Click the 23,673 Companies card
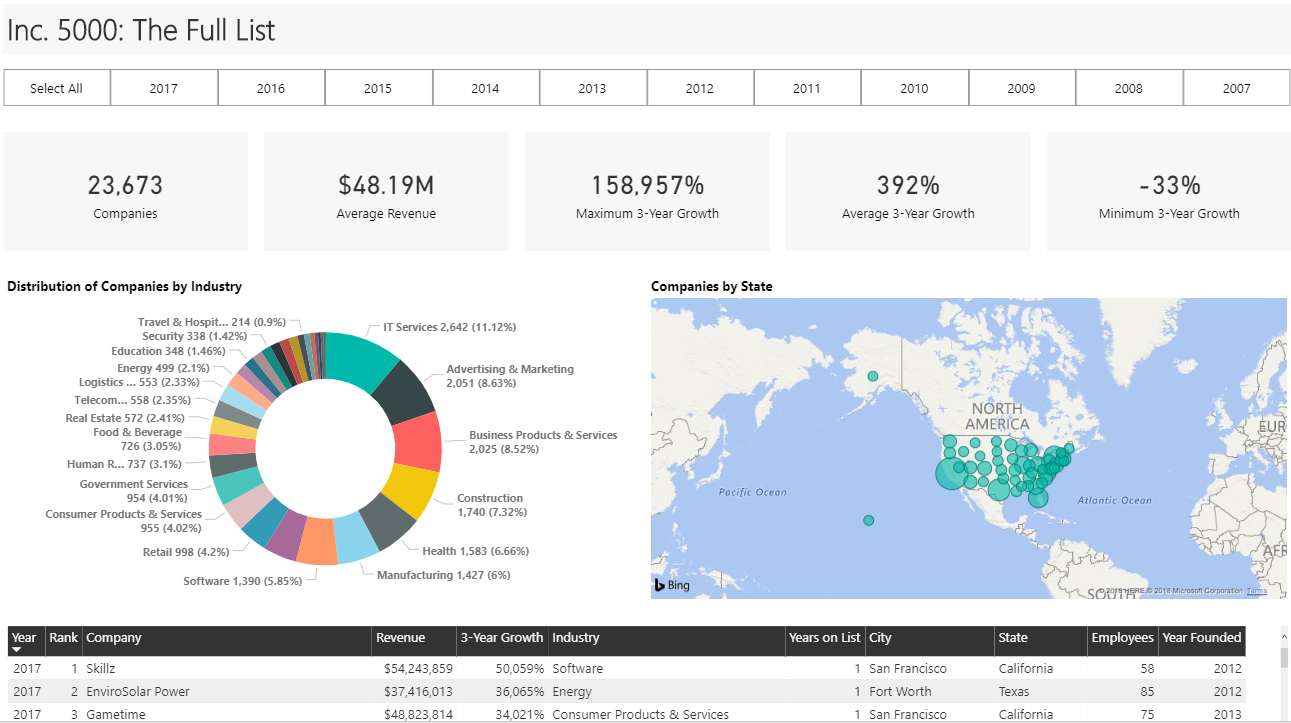Screen dimensions: 1291x723 (125, 191)
